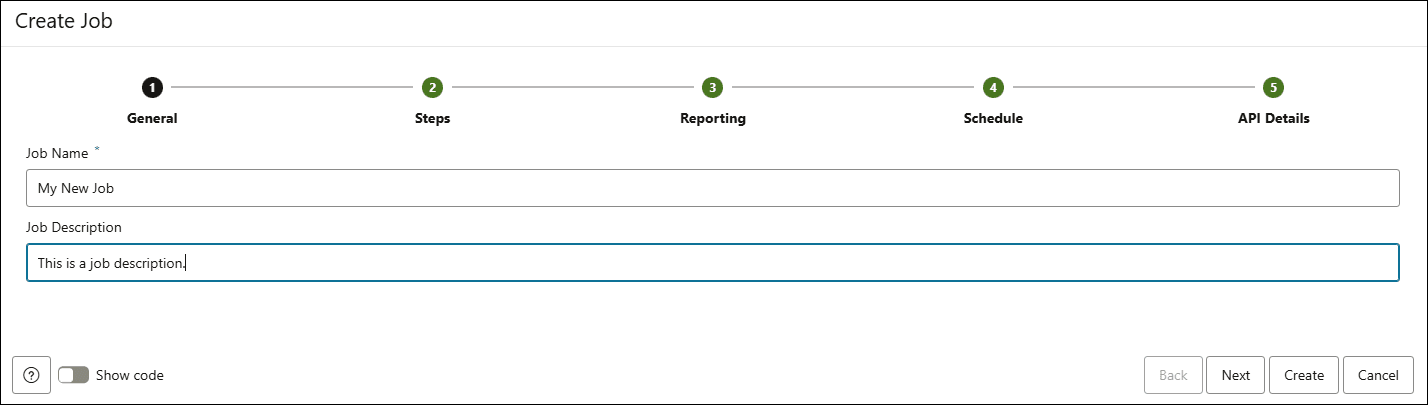Switch to the Reporting step label
The image size is (1428, 405).
click(x=712, y=118)
